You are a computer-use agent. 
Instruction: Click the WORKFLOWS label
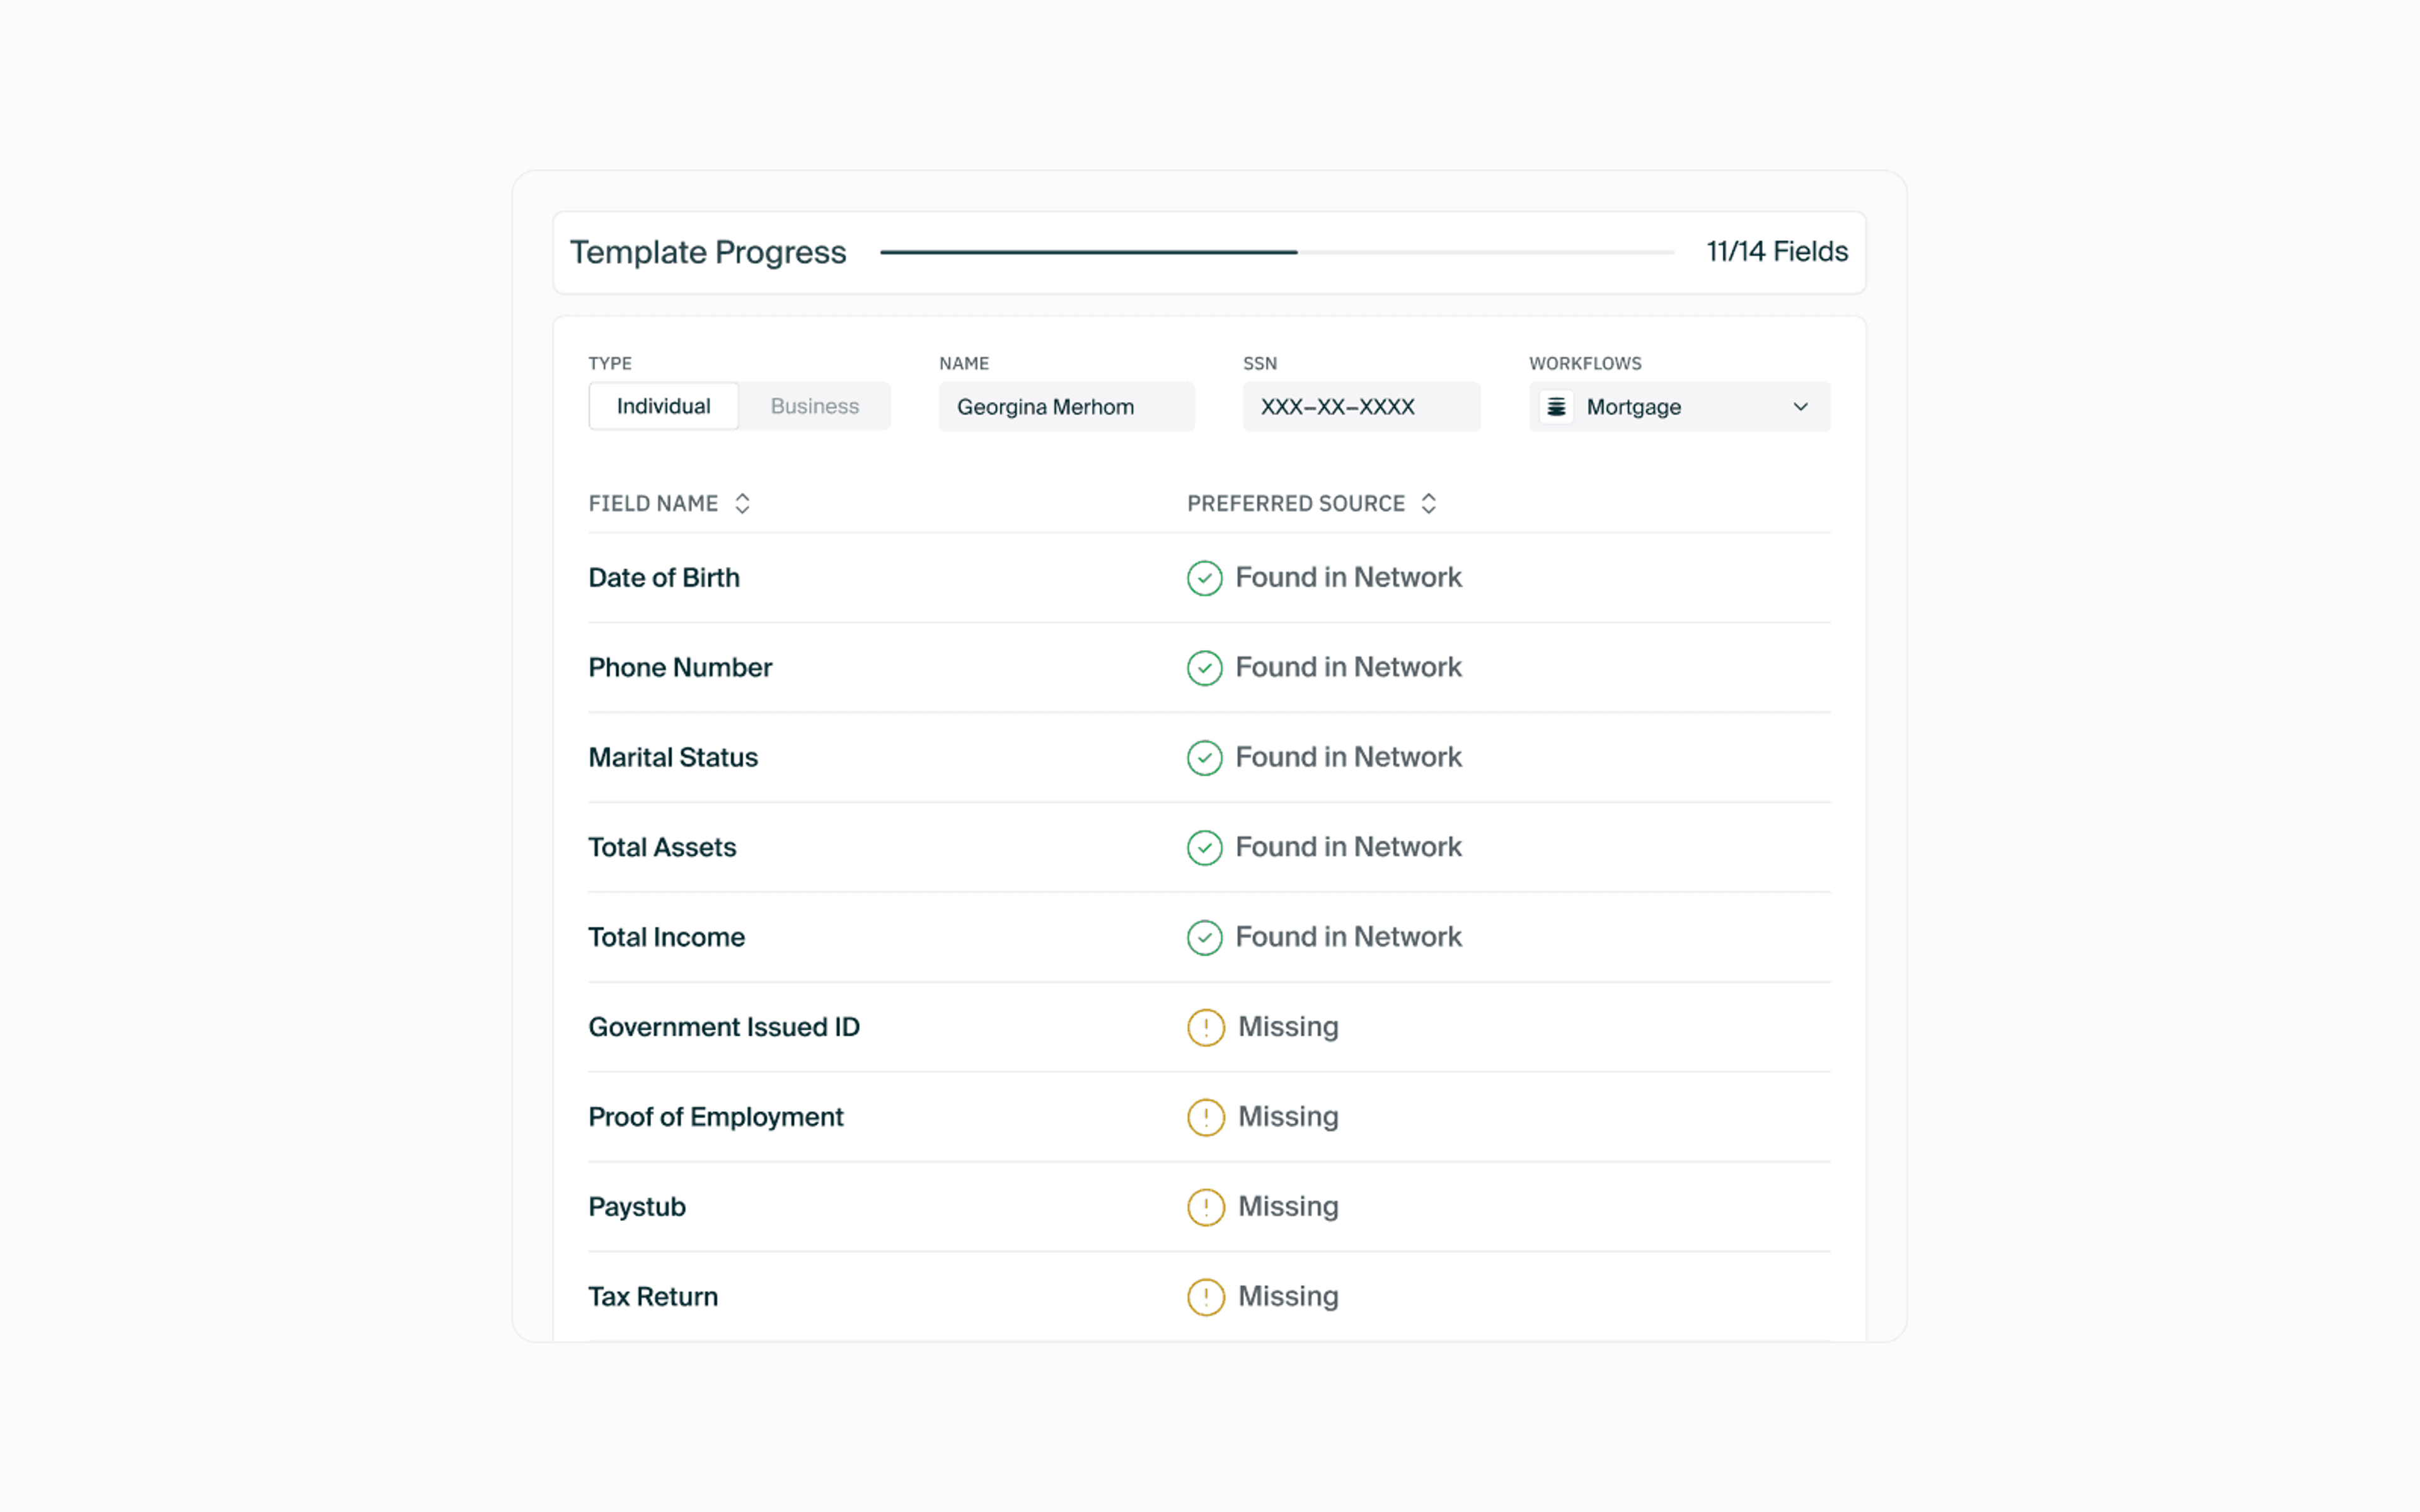tap(1585, 363)
